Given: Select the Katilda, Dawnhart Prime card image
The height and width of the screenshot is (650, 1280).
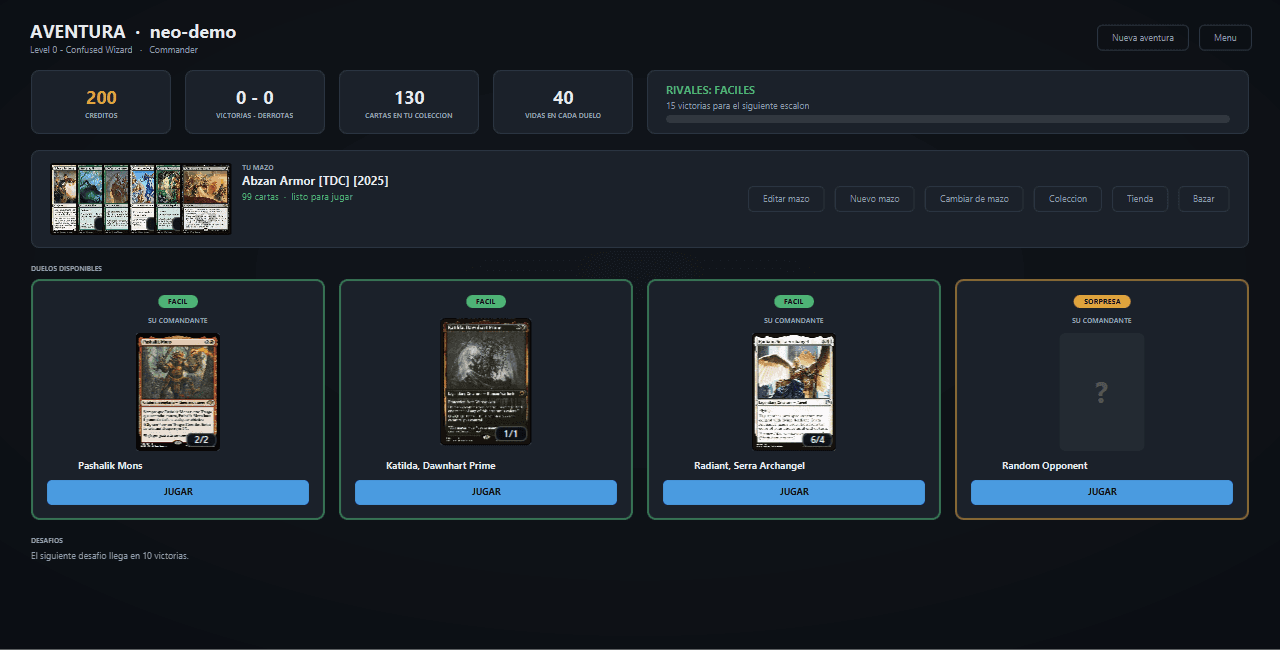Looking at the screenshot, I should [x=486, y=381].
